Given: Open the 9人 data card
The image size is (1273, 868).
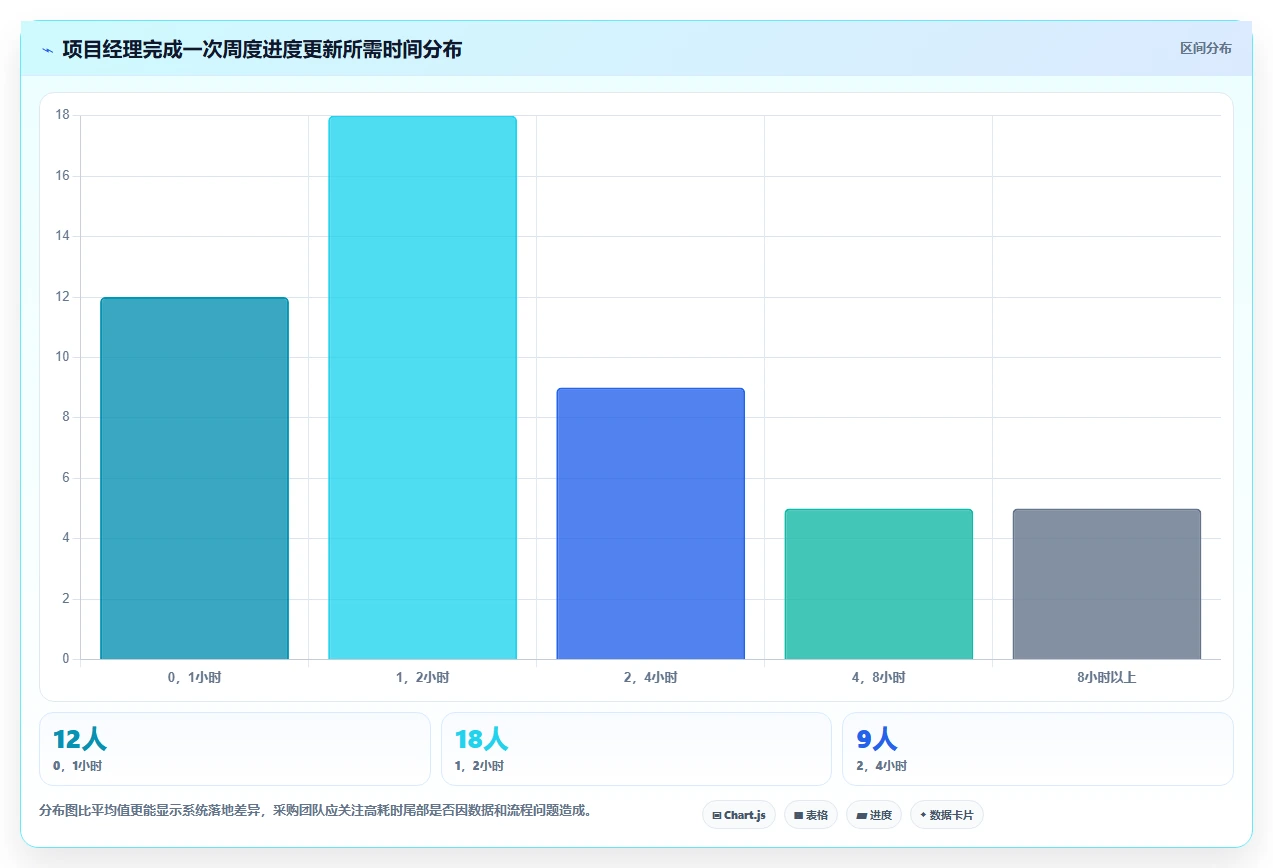Looking at the screenshot, I should 1038,749.
